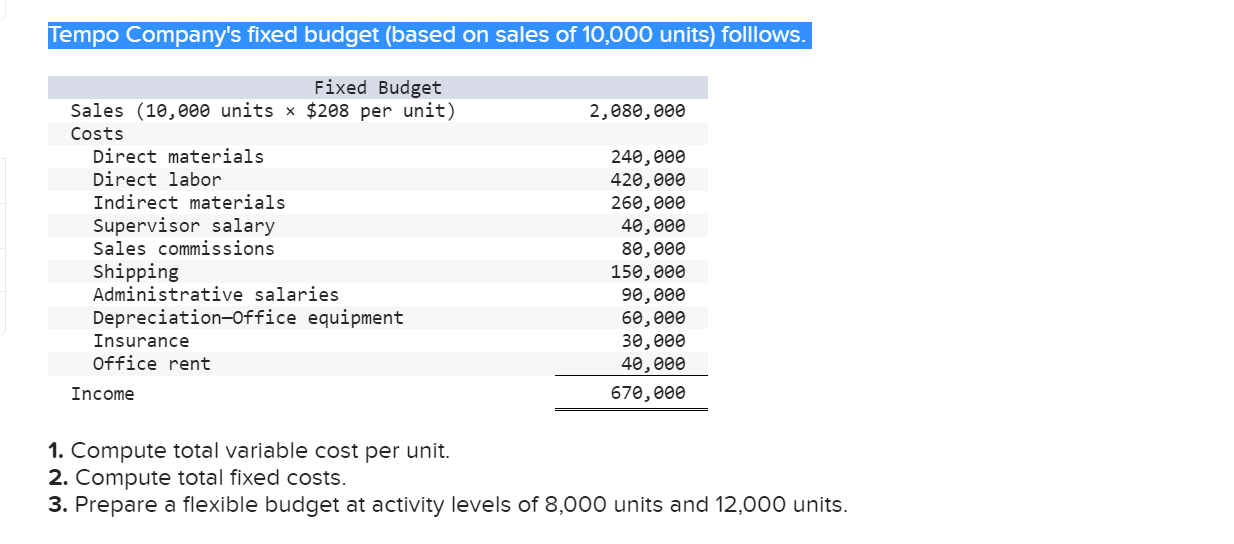Image resolution: width=1234 pixels, height=544 pixels.
Task: Click question 1 about variable cost per unit
Action: [x=249, y=451]
